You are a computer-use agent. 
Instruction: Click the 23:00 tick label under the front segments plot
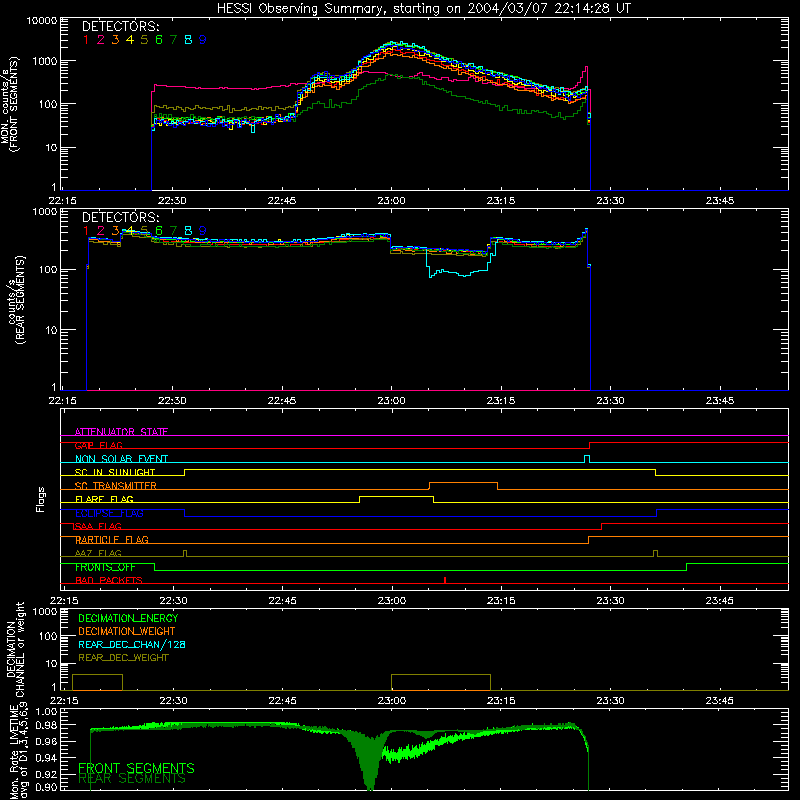pos(391,201)
